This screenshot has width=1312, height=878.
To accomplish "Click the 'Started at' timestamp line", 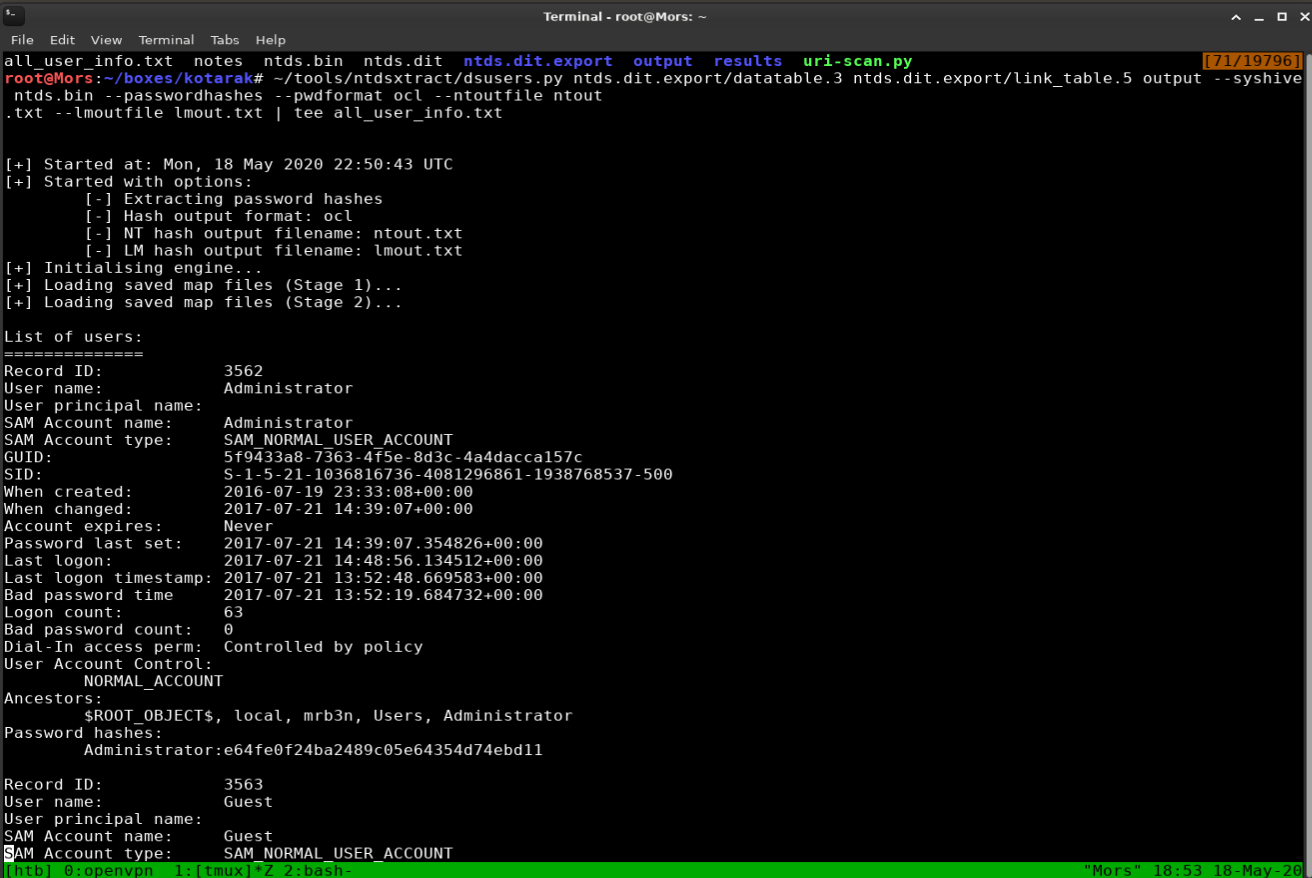I will [228, 164].
